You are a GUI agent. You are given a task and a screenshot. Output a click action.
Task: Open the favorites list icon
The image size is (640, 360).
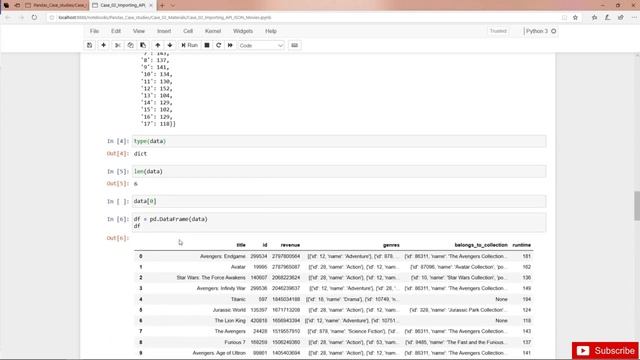[x=594, y=18]
